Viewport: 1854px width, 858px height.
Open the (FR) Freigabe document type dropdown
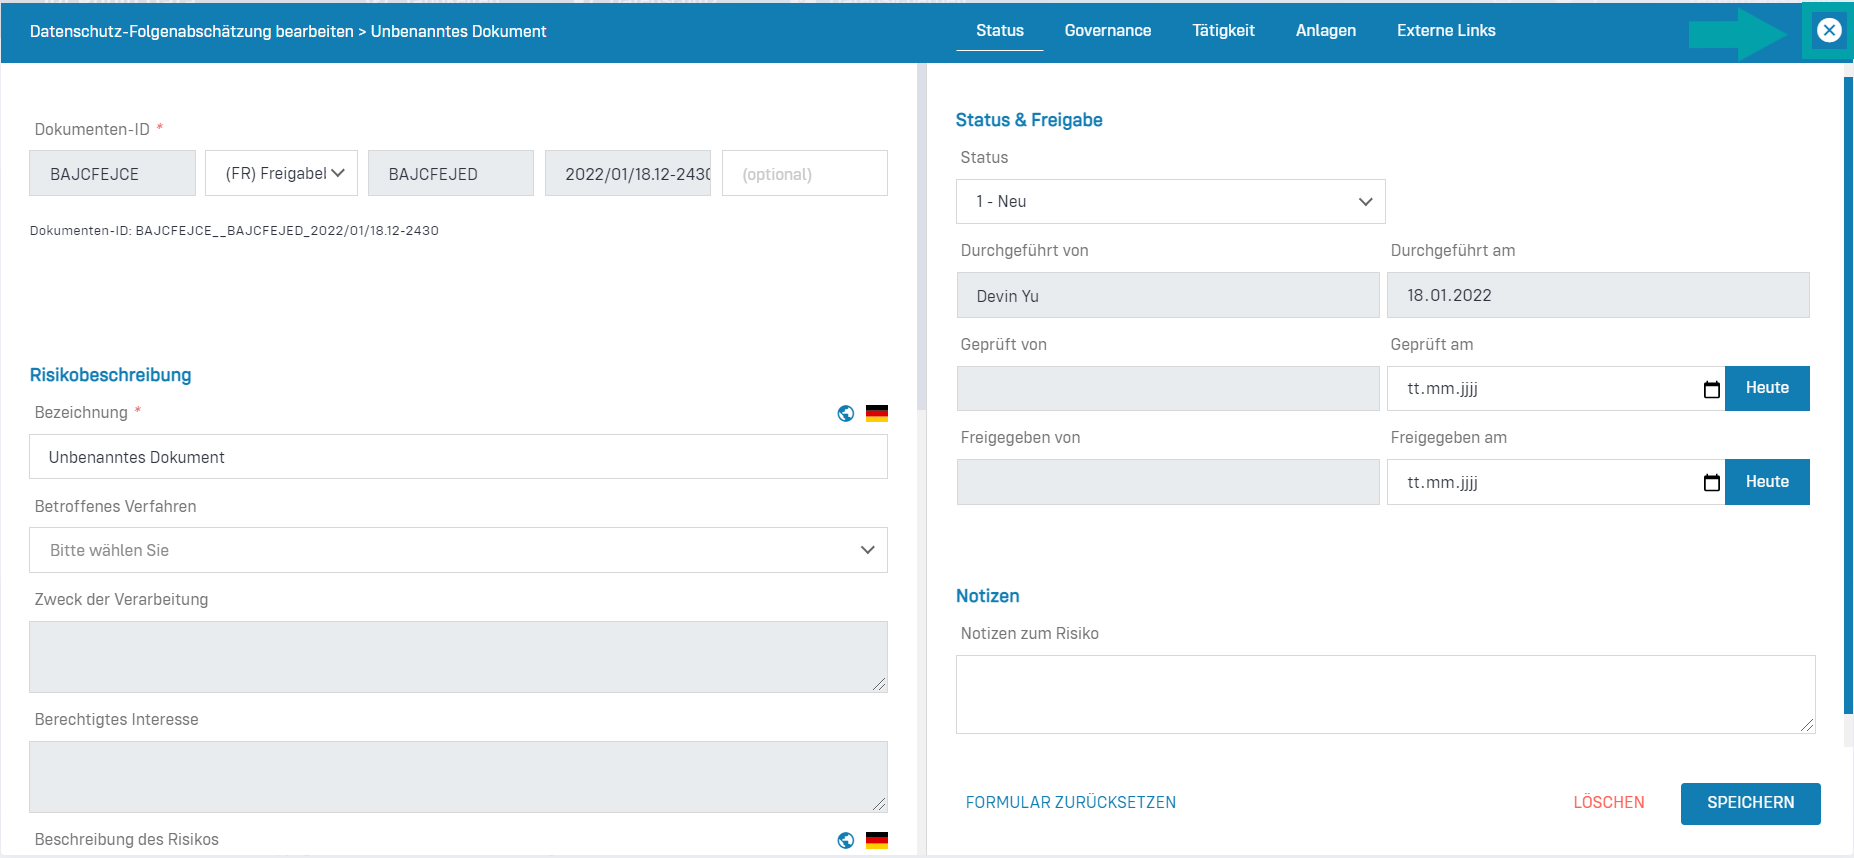(x=284, y=174)
